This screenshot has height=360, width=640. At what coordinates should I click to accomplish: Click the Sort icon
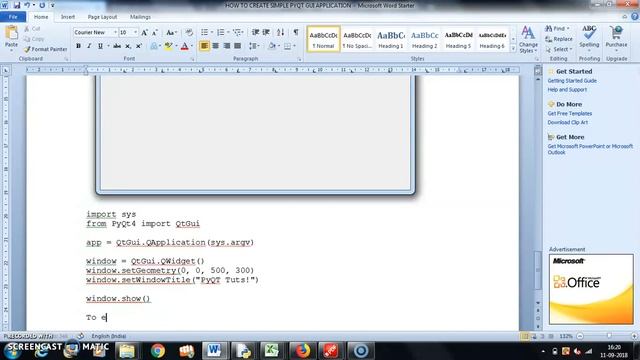coord(280,32)
